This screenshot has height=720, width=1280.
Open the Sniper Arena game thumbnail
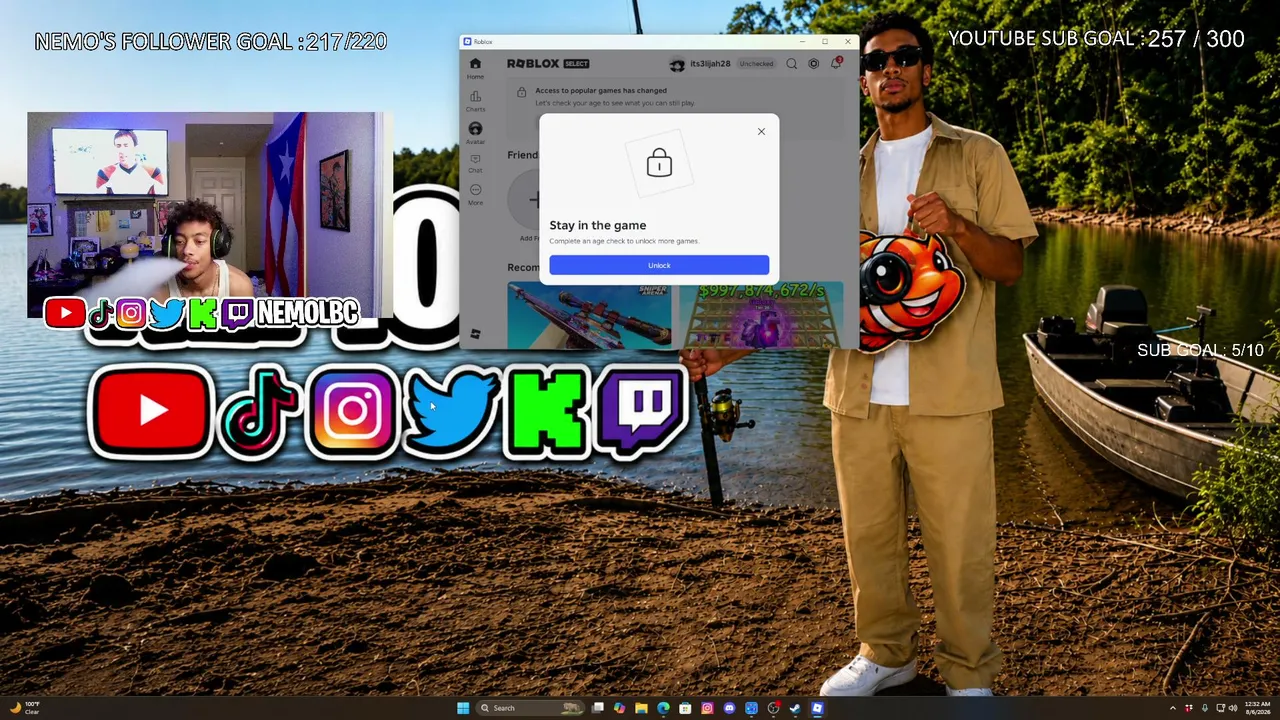click(x=589, y=315)
